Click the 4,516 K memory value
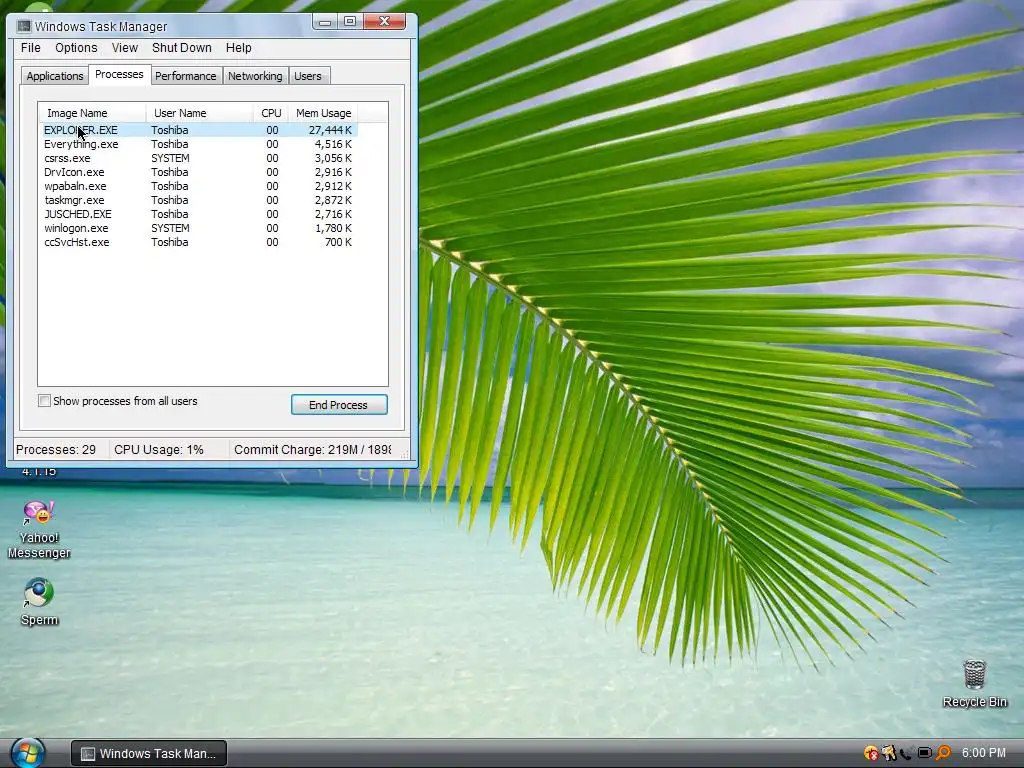 pos(333,144)
